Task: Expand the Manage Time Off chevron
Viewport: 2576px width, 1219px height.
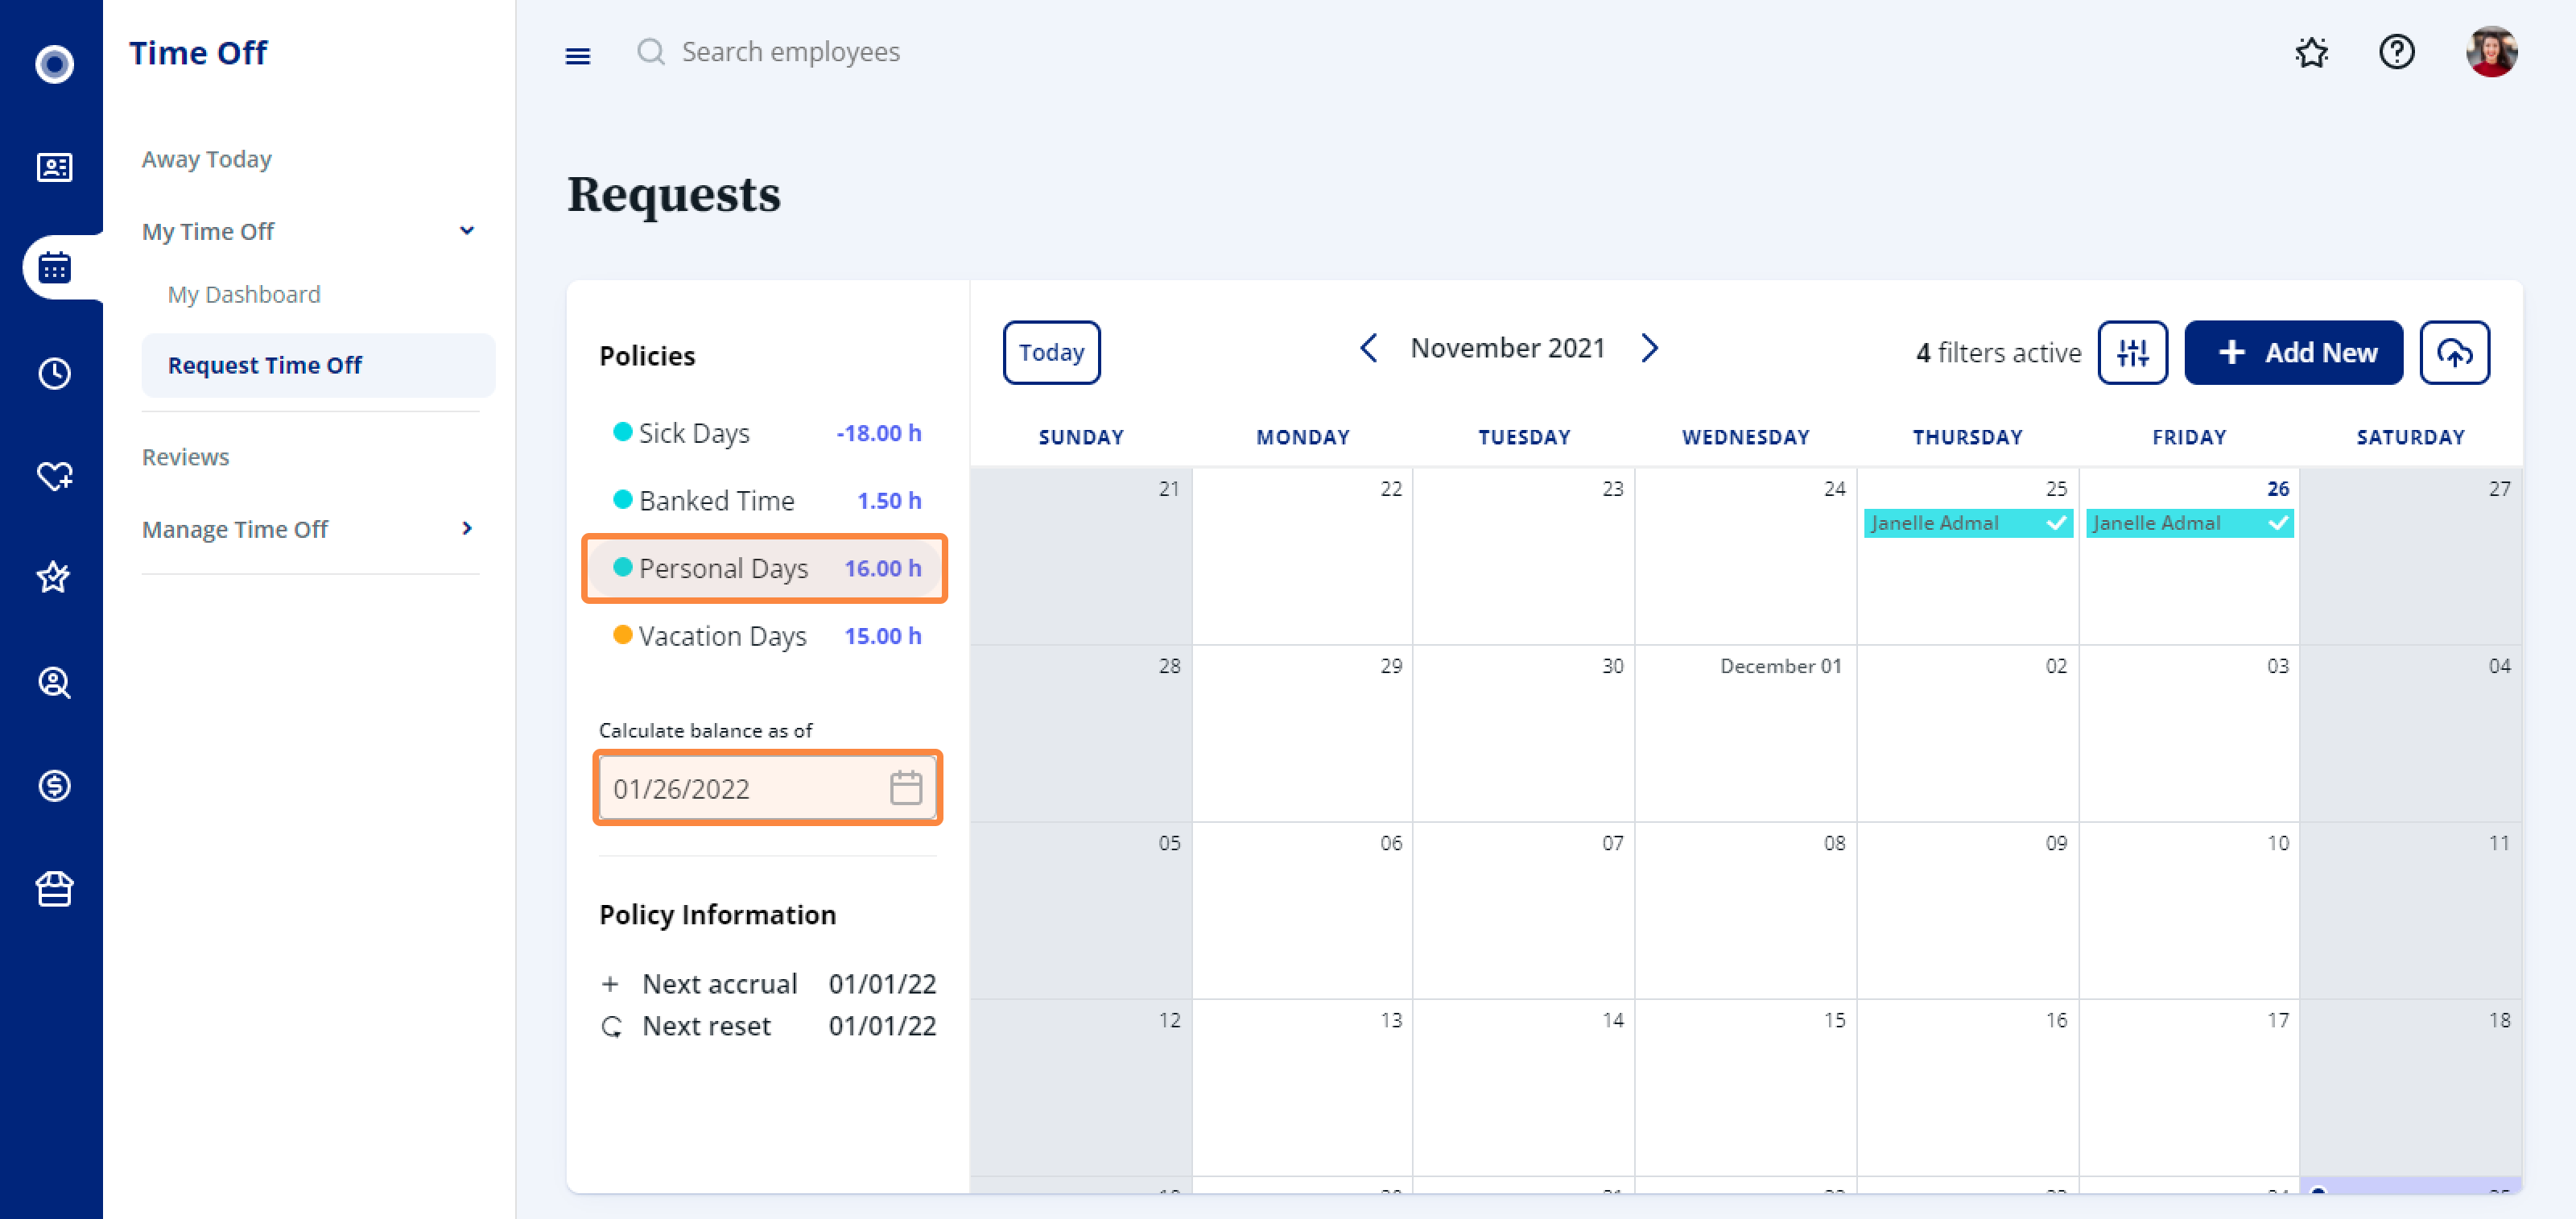Action: coord(466,528)
